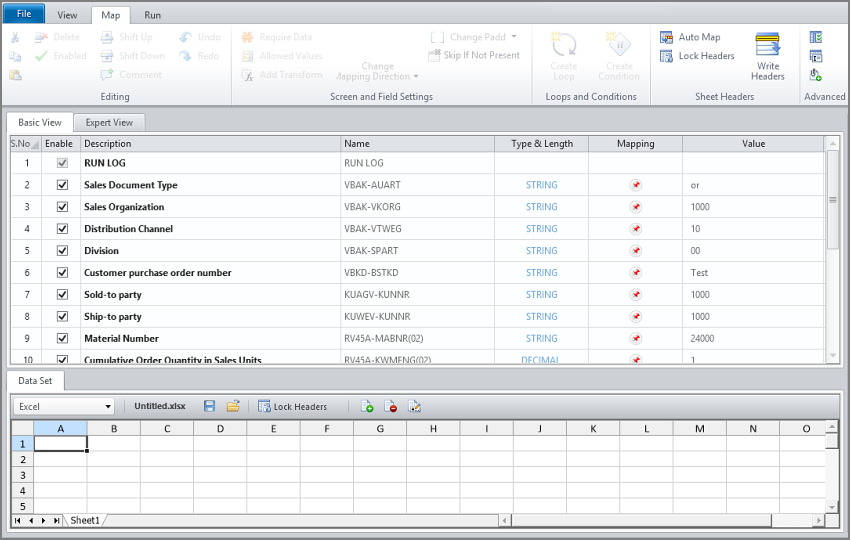Uncheck the Sales Document Type enable checkbox

click(62, 185)
